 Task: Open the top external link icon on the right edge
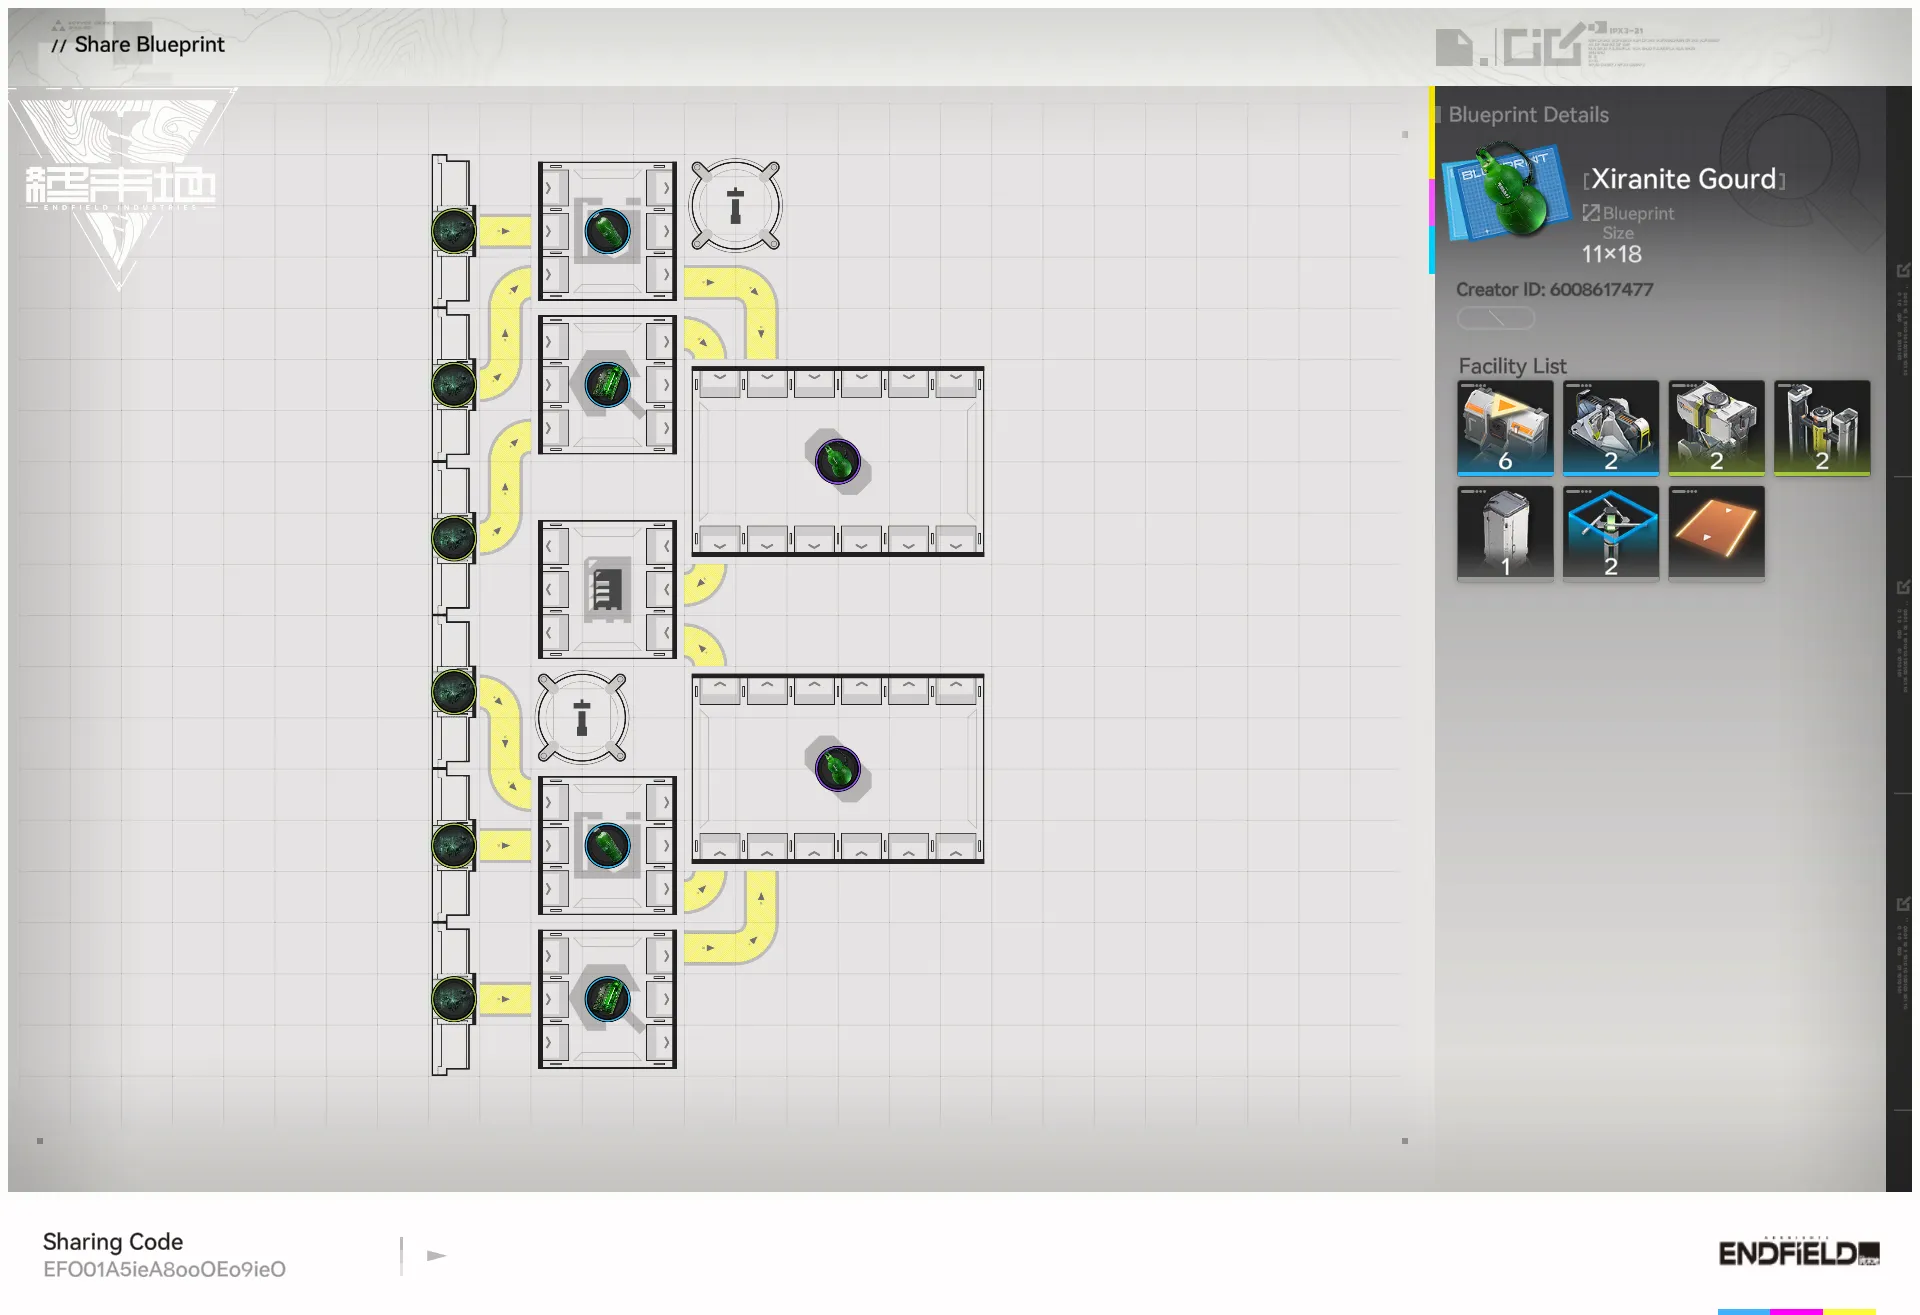1903,270
